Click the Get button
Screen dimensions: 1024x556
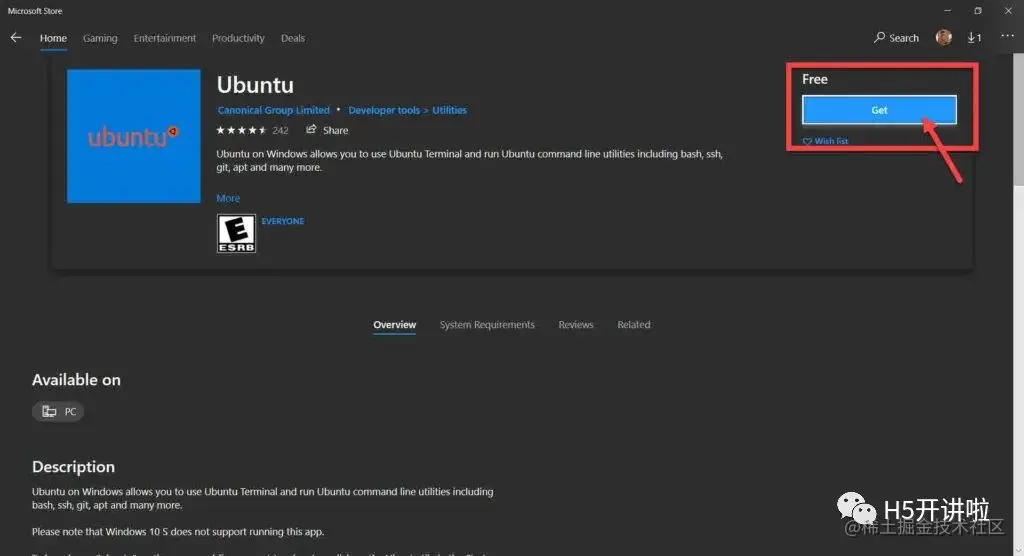pos(879,110)
